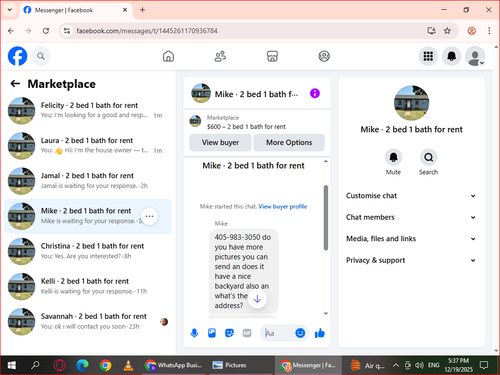The image size is (500, 375).
Task: Open Savannah's 2 bed 1 bath conversation
Action: pos(88,322)
